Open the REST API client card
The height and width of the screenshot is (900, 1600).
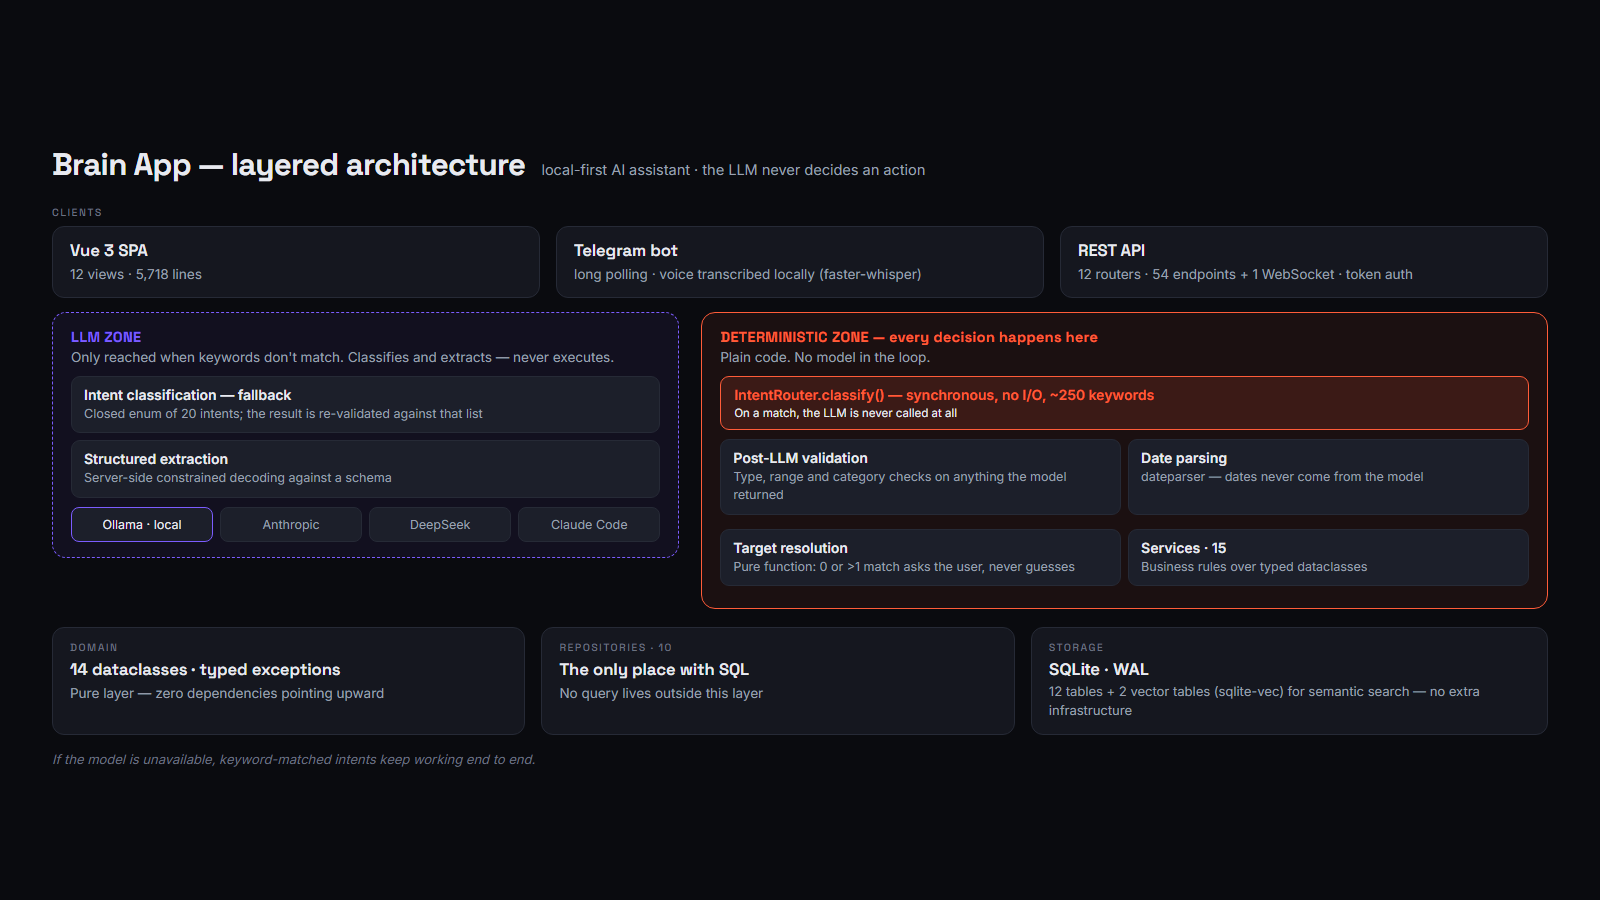[1304, 262]
